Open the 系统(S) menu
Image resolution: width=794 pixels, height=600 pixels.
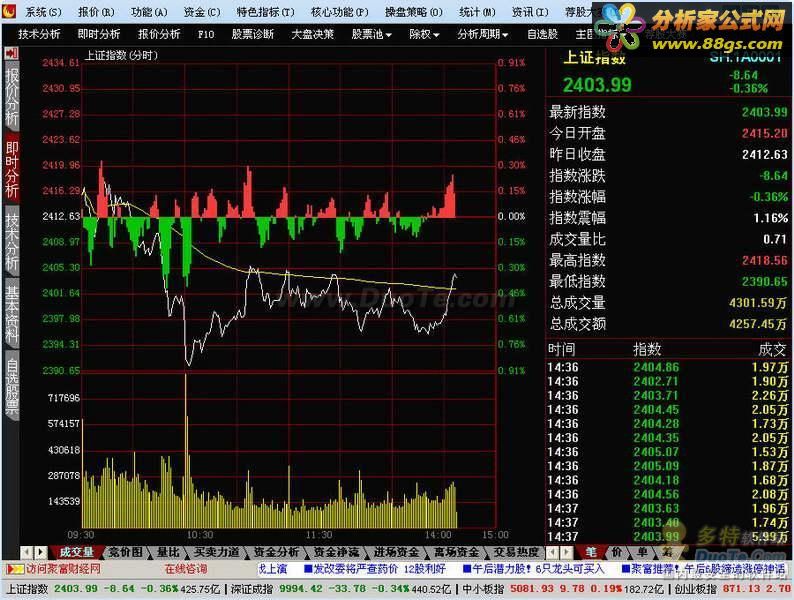(x=43, y=12)
